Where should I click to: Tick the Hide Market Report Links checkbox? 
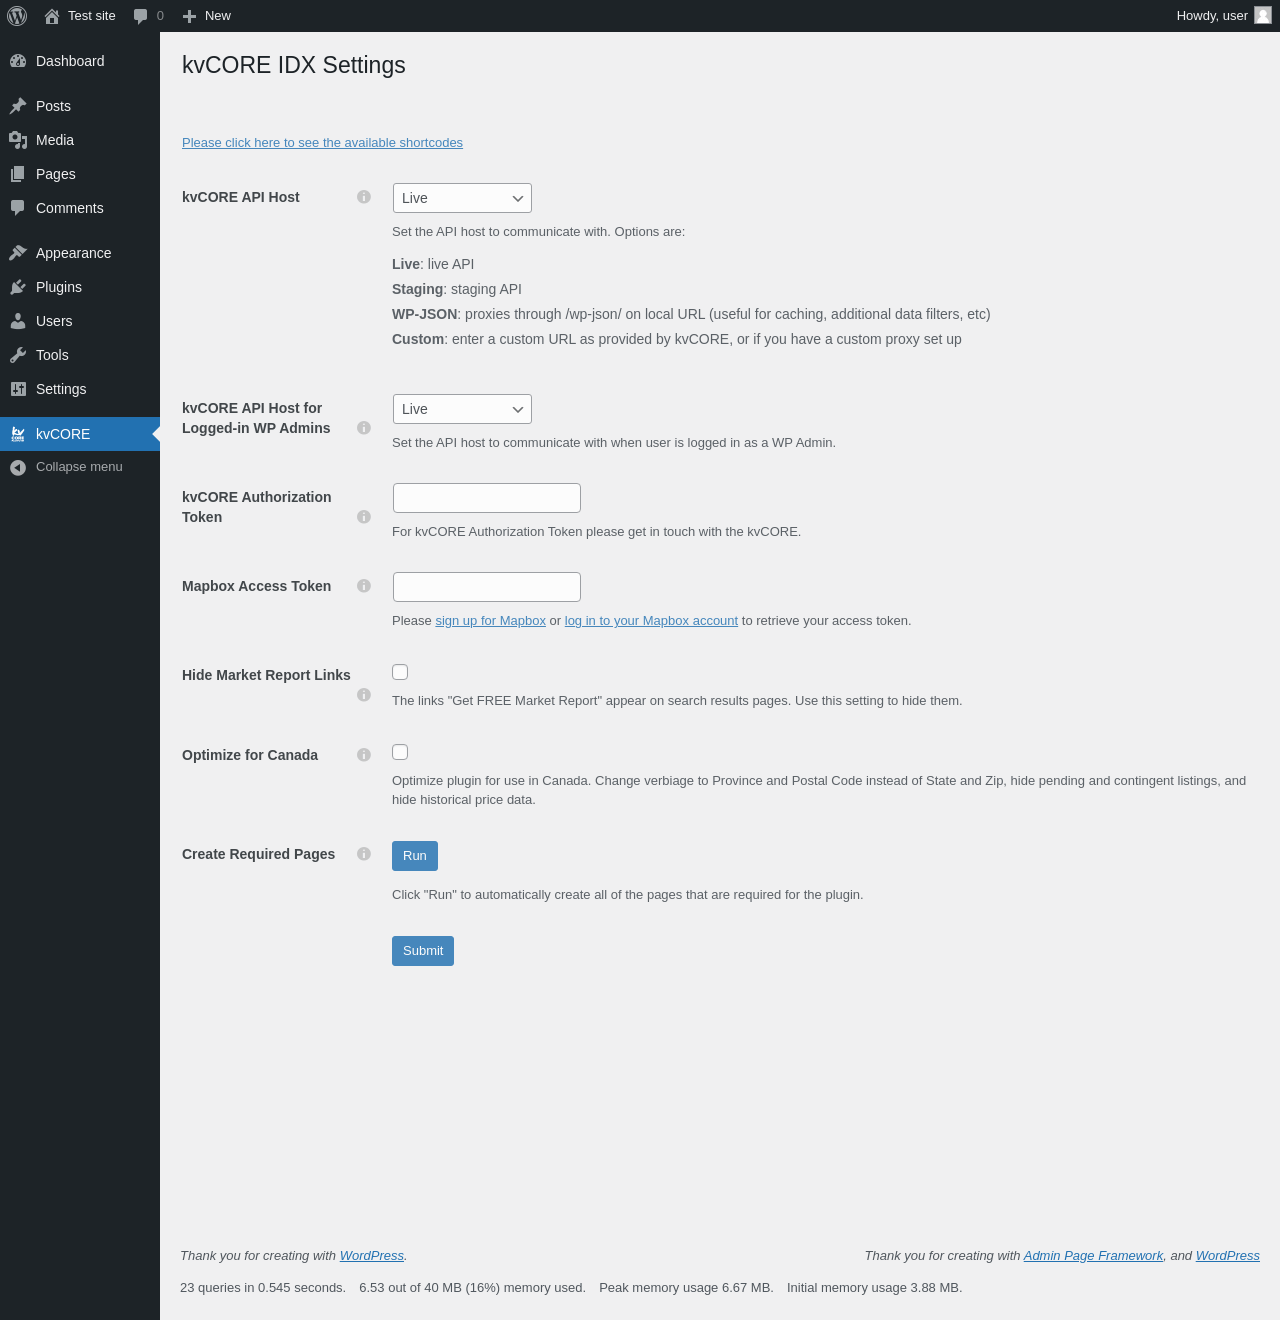(x=400, y=672)
